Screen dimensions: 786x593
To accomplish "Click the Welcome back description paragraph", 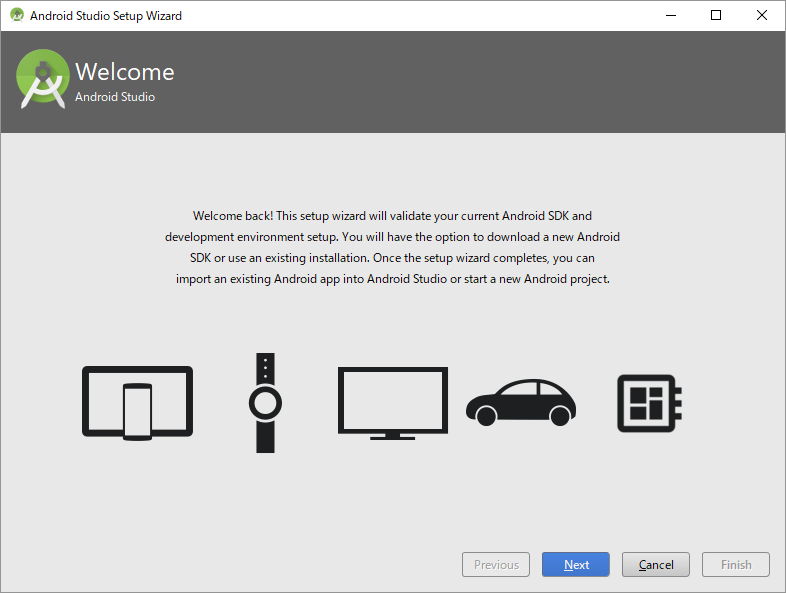I will (x=393, y=248).
